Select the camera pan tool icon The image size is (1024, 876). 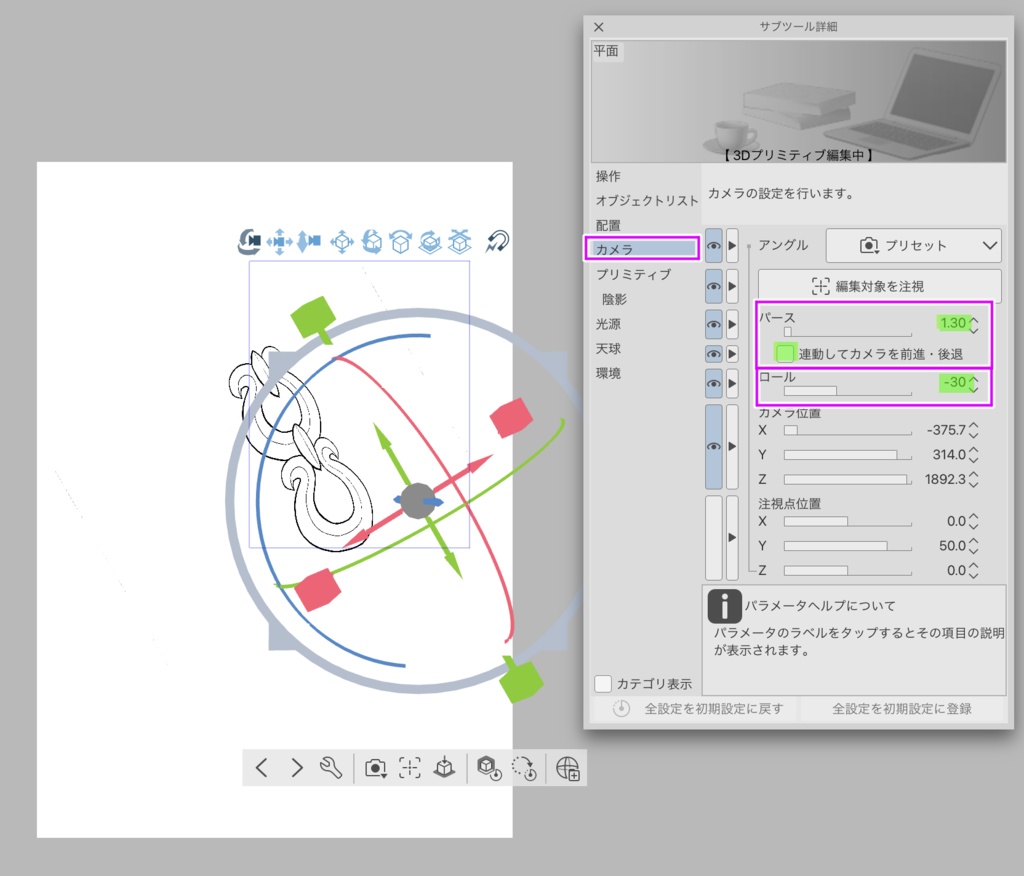point(280,241)
